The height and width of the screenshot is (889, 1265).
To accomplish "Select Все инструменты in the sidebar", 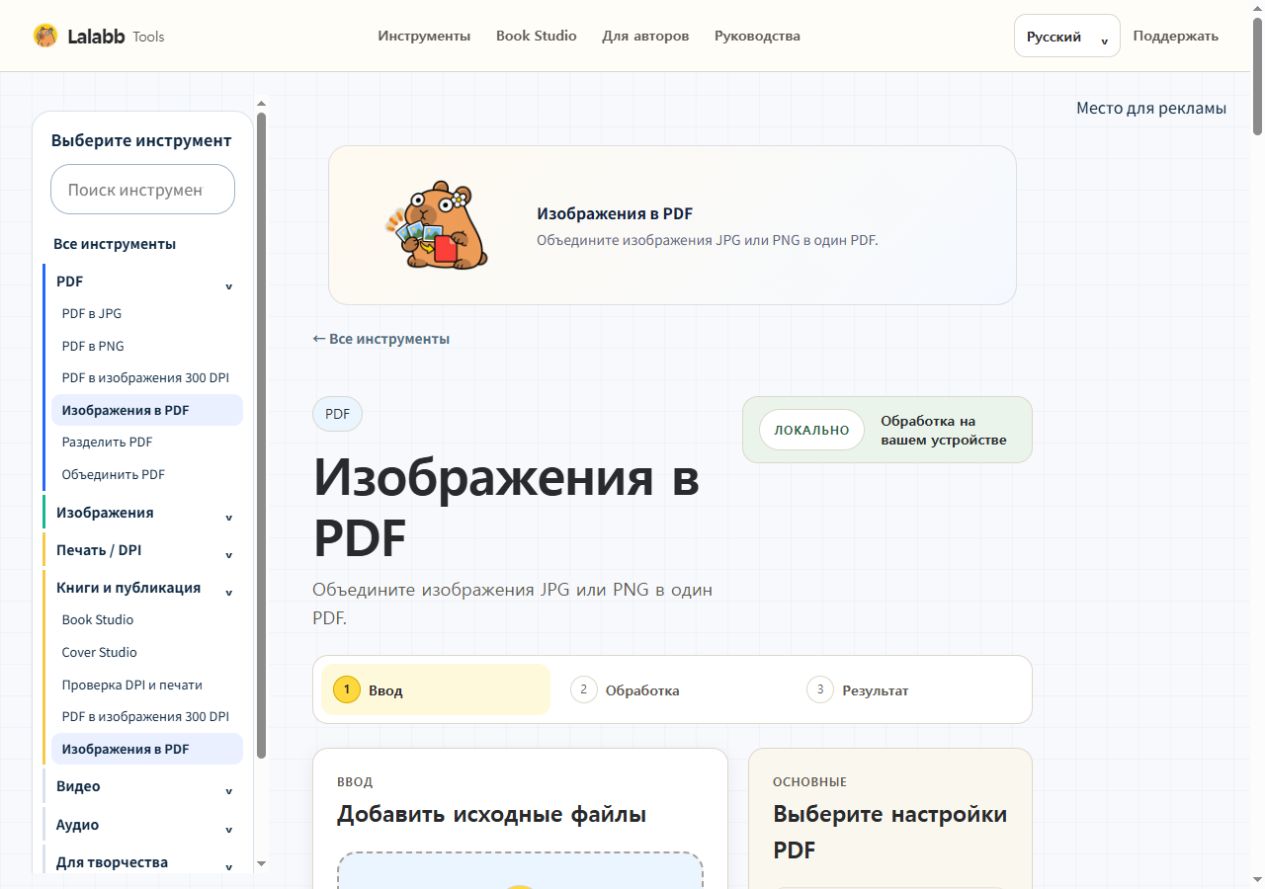I will click(115, 244).
